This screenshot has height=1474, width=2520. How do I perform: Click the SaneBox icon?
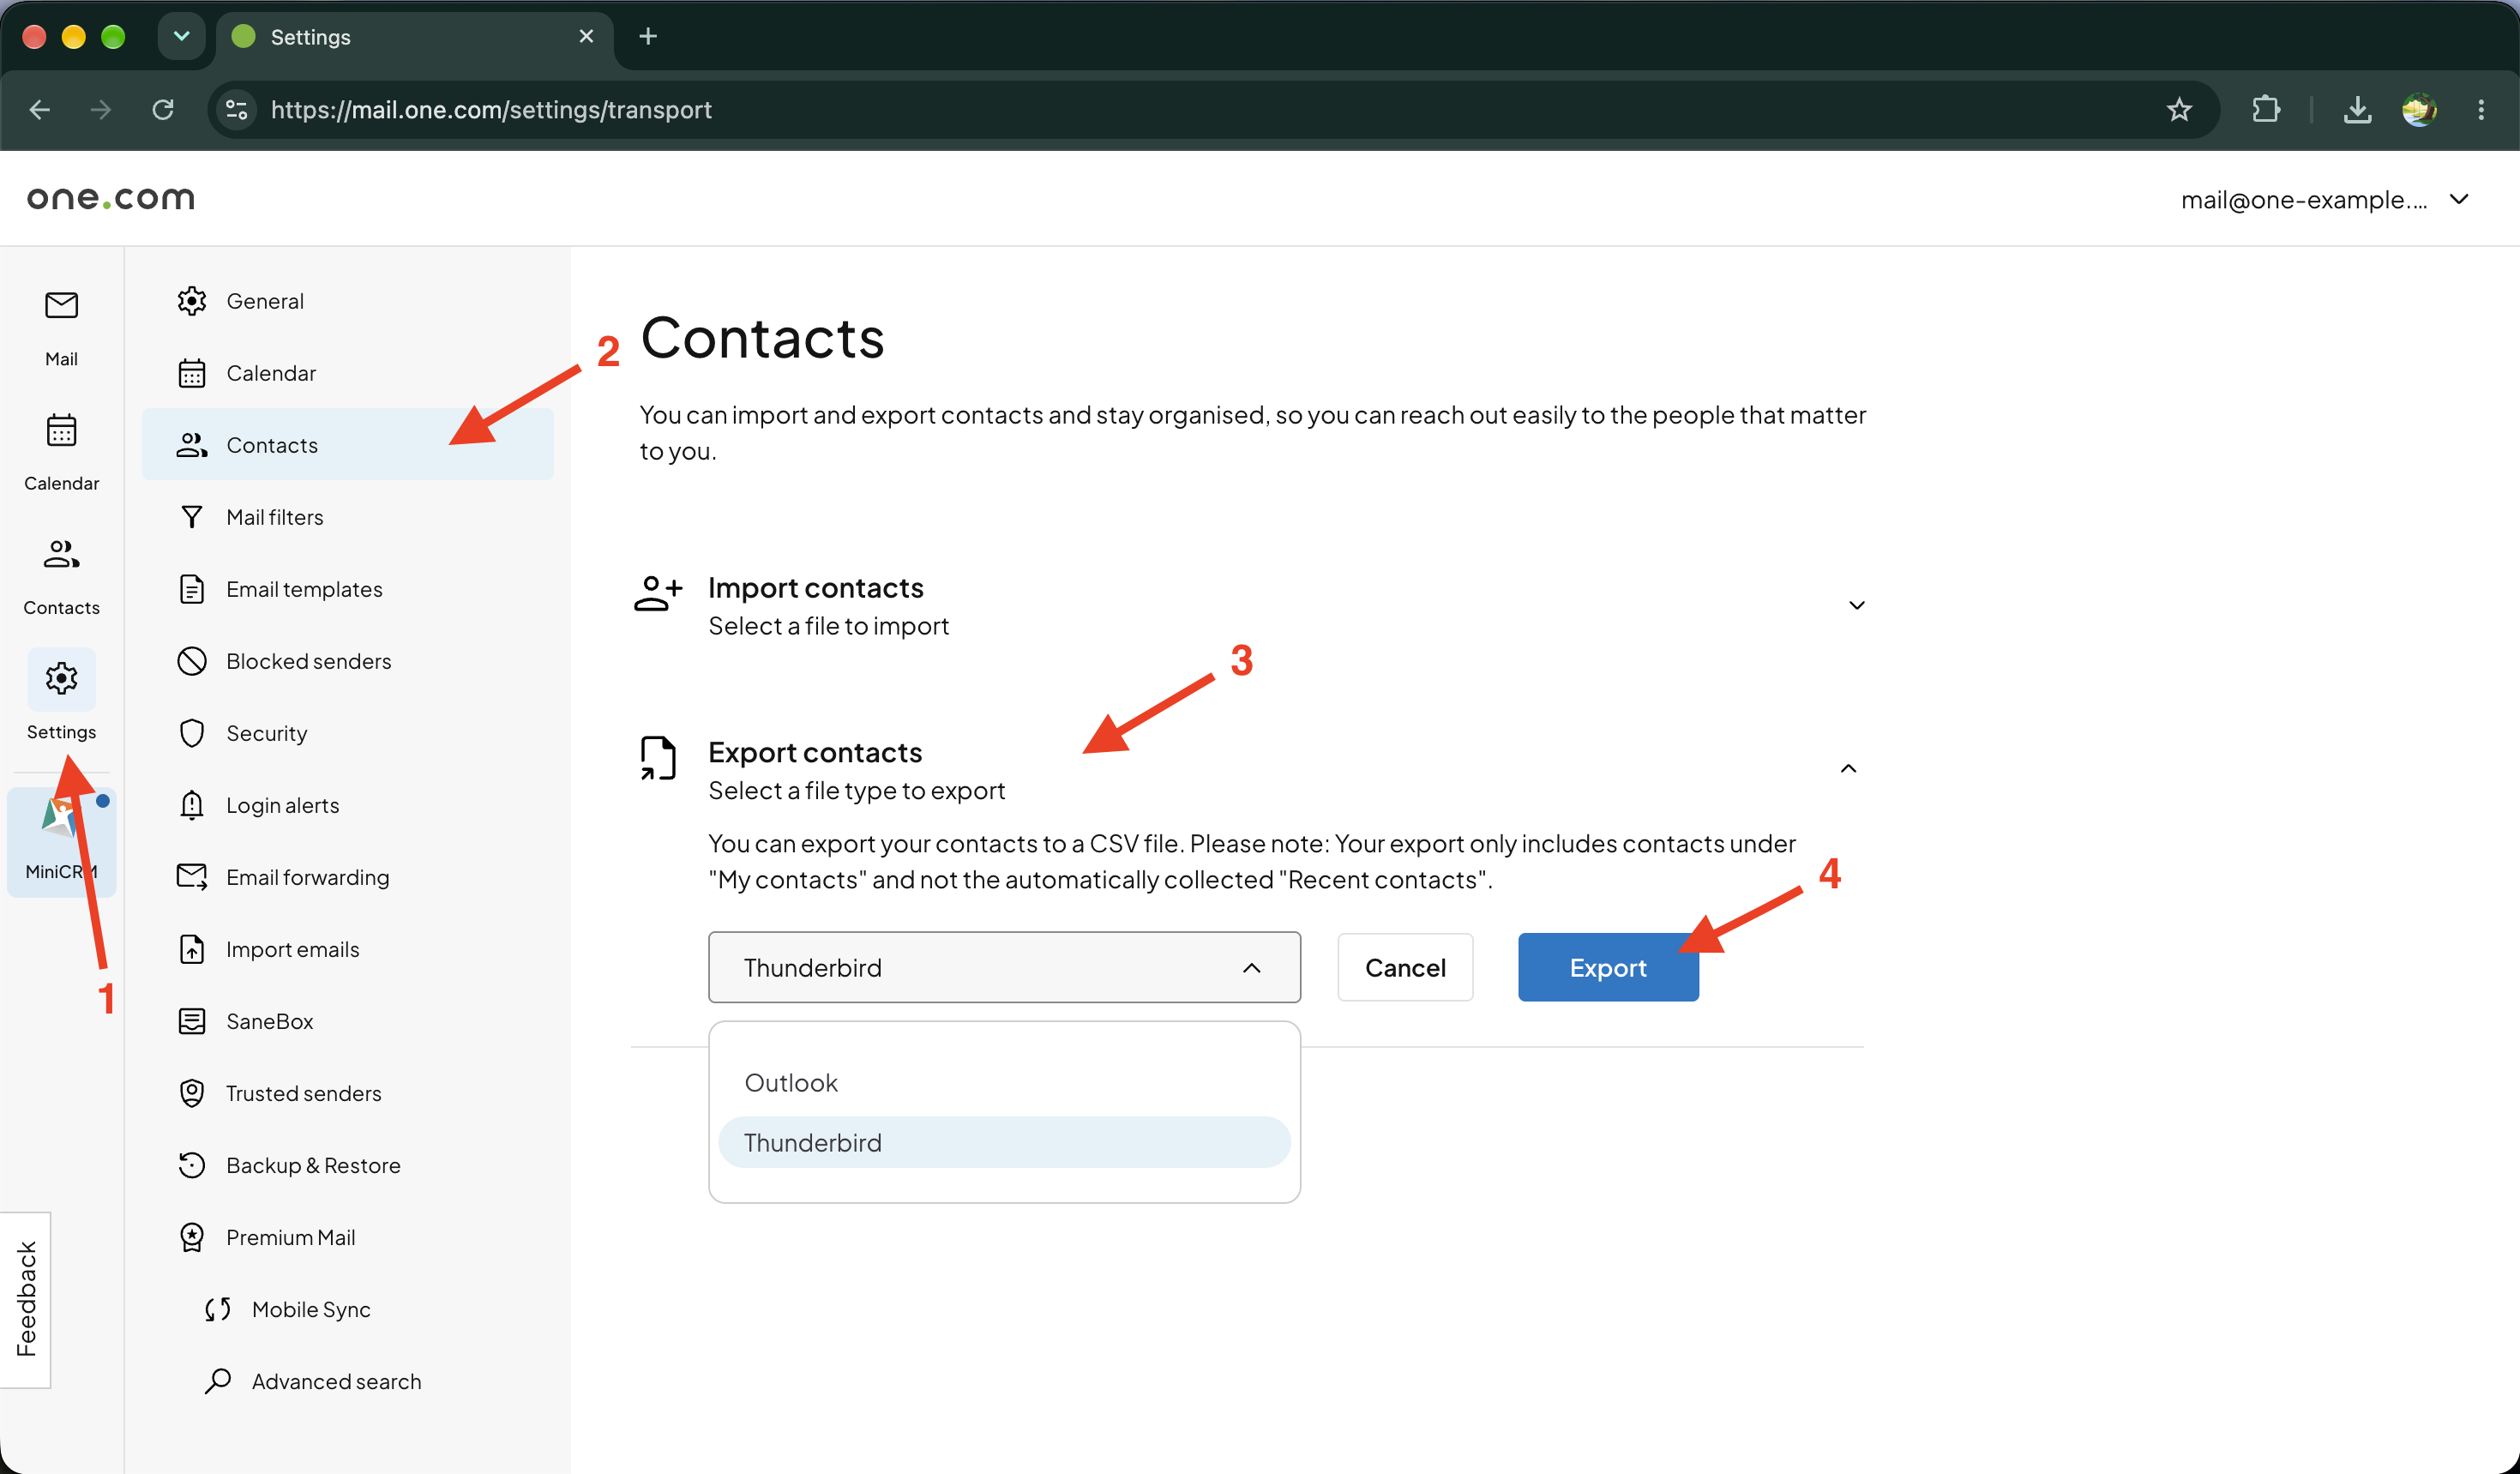click(x=191, y=1021)
